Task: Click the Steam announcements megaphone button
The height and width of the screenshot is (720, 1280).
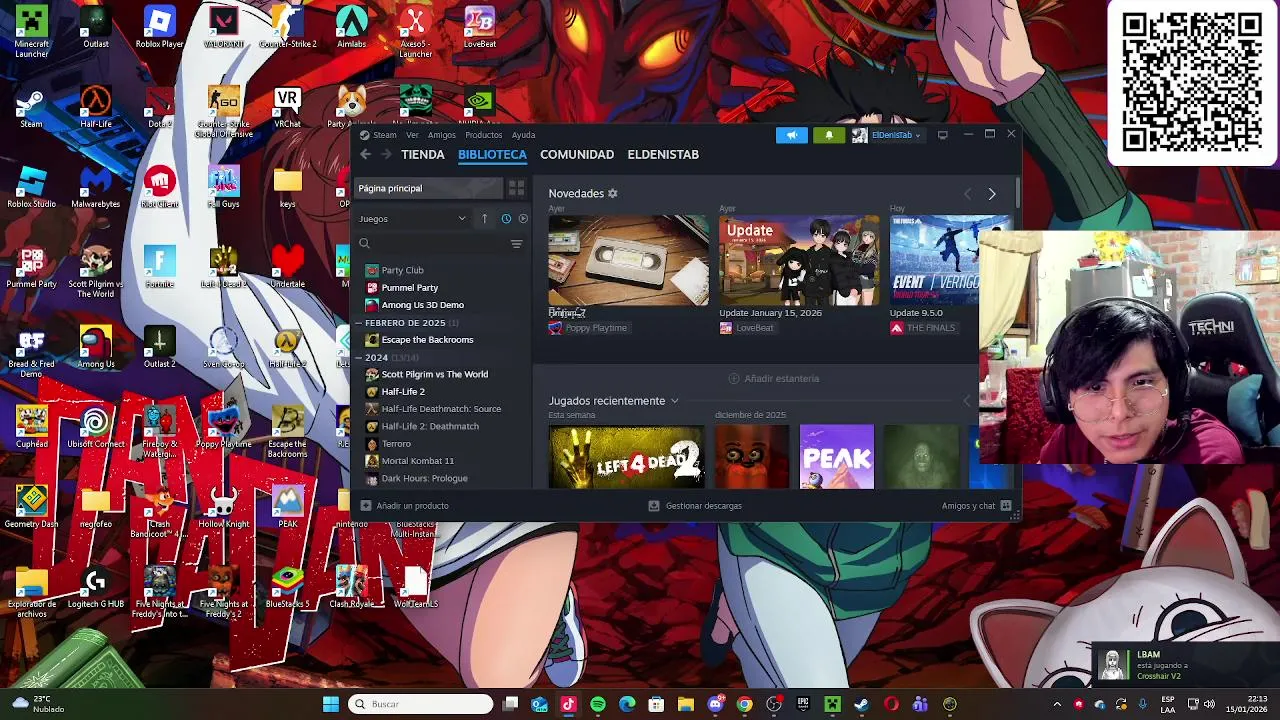Action: [x=791, y=135]
